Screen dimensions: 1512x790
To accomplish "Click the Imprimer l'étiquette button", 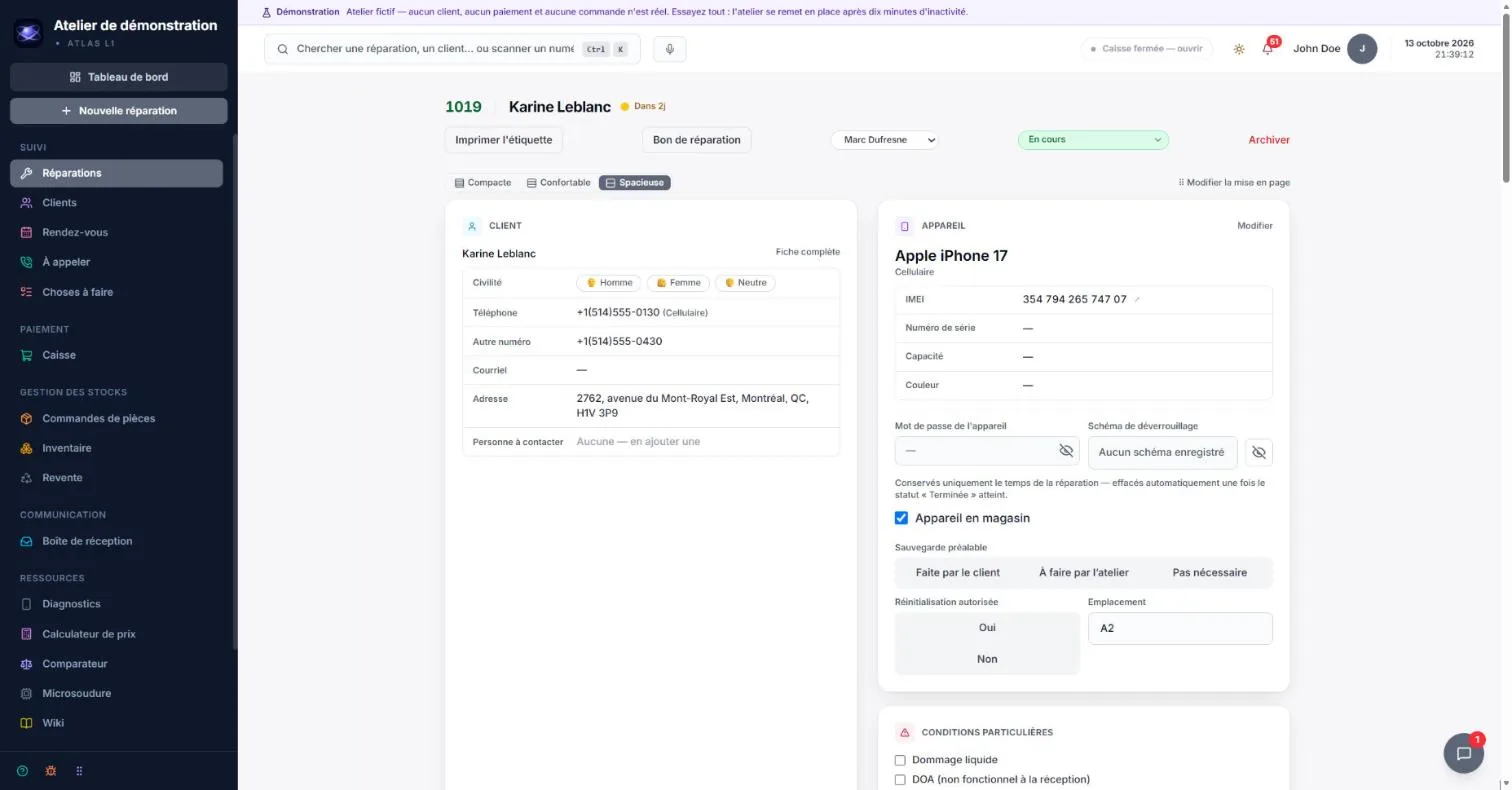I will (504, 140).
